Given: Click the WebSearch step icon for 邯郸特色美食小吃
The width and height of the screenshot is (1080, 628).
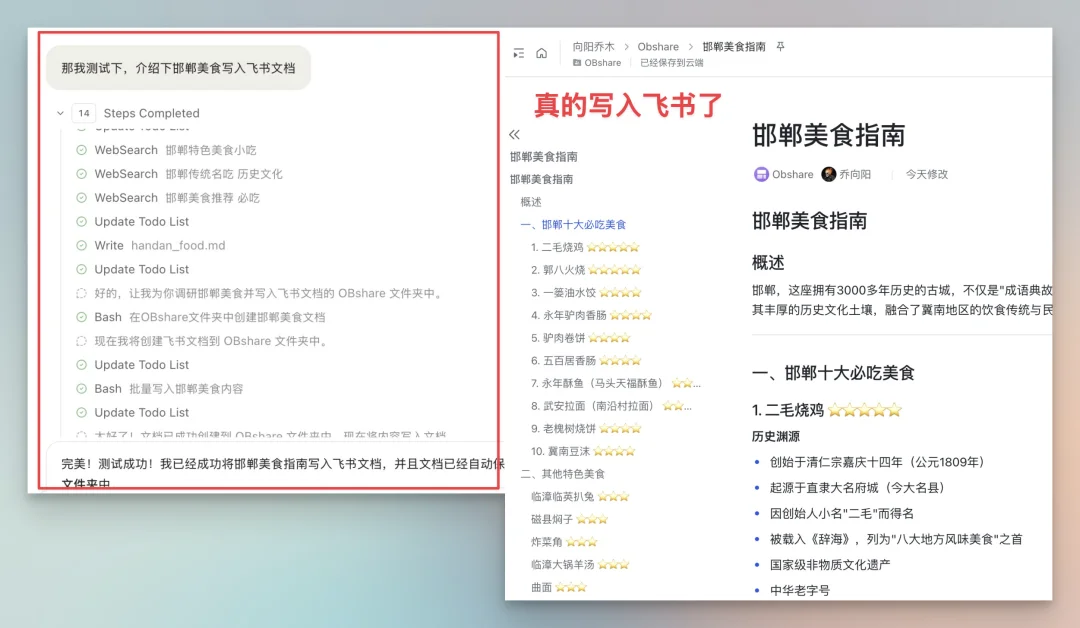Looking at the screenshot, I should tap(81, 150).
